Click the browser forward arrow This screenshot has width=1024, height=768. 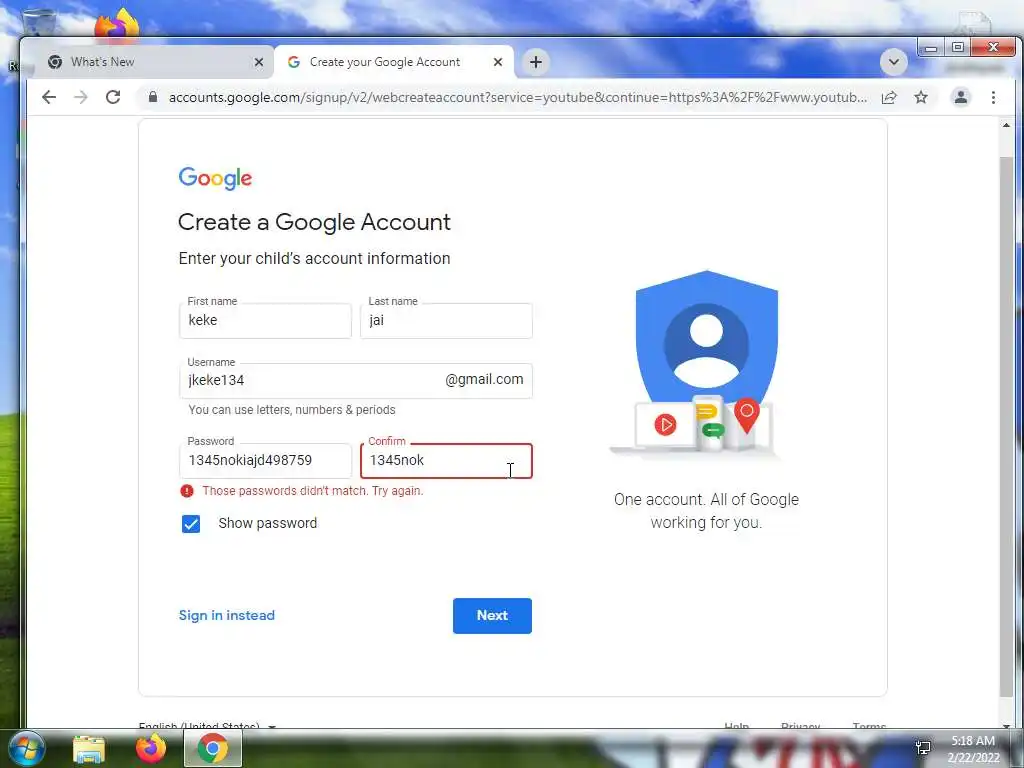coord(80,97)
